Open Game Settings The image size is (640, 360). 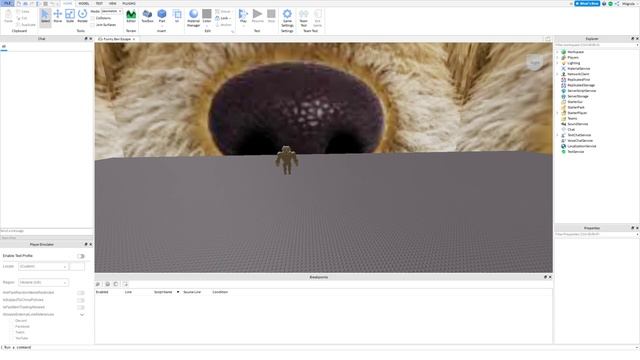tap(287, 18)
